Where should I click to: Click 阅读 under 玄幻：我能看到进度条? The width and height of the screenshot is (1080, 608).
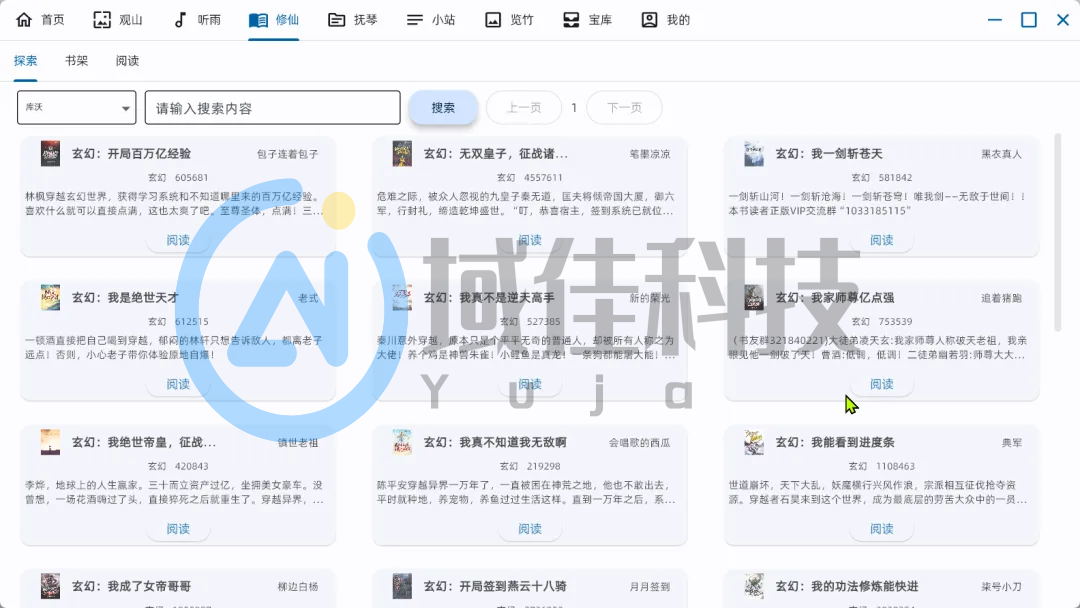tap(882, 529)
